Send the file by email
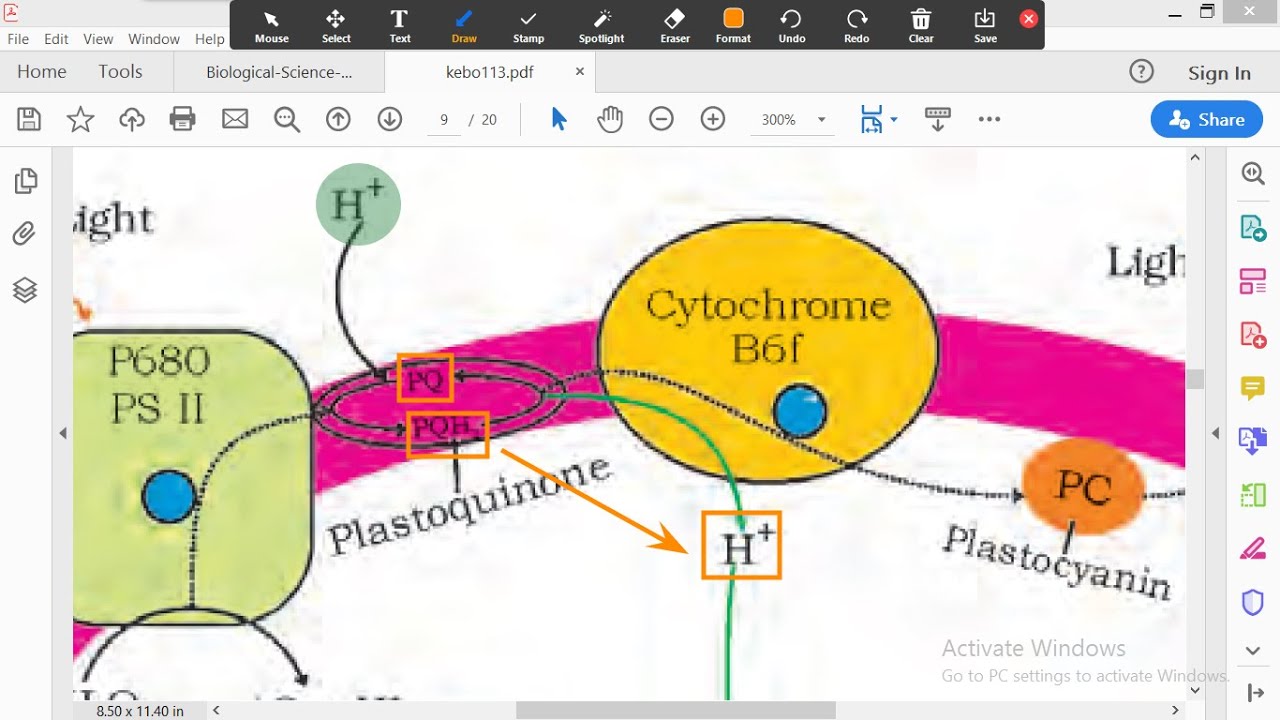The width and height of the screenshot is (1280, 720). click(x=235, y=120)
